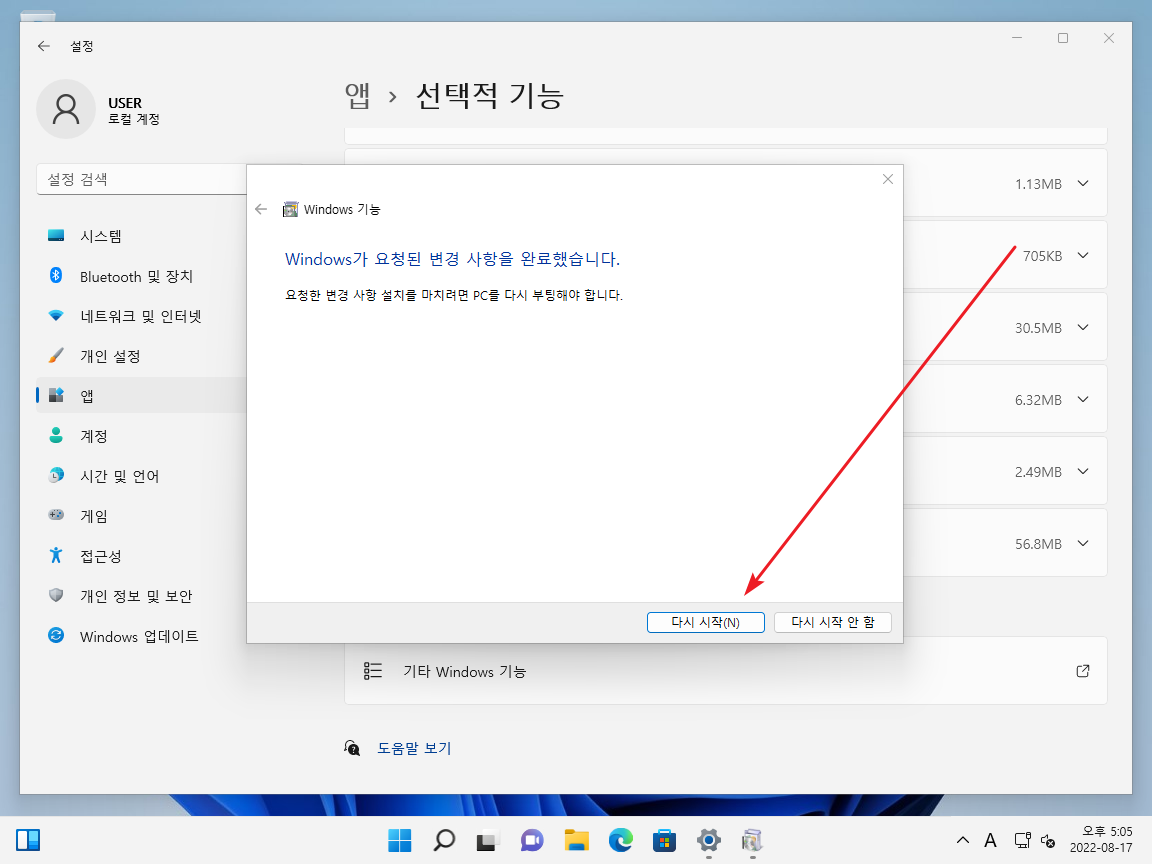The image size is (1152, 864).
Task: Click the 게임 controller icon
Action: tap(56, 514)
